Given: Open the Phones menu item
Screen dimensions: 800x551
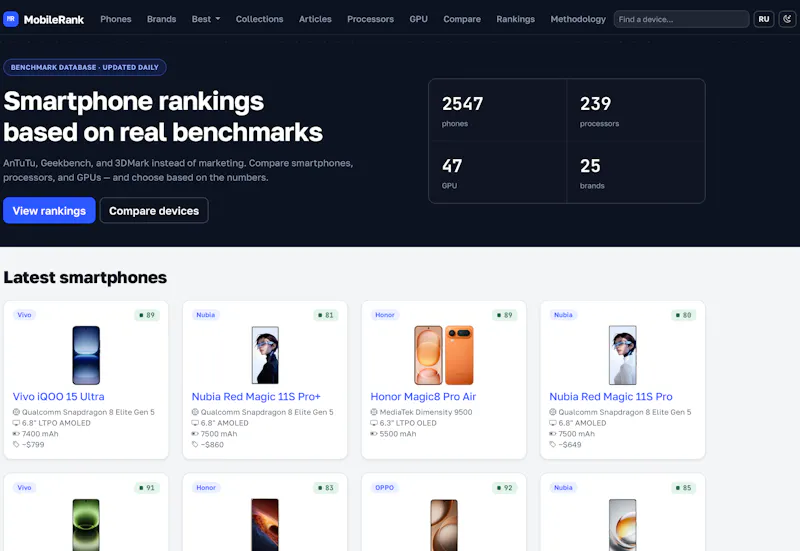Looking at the screenshot, I should click(x=116, y=19).
